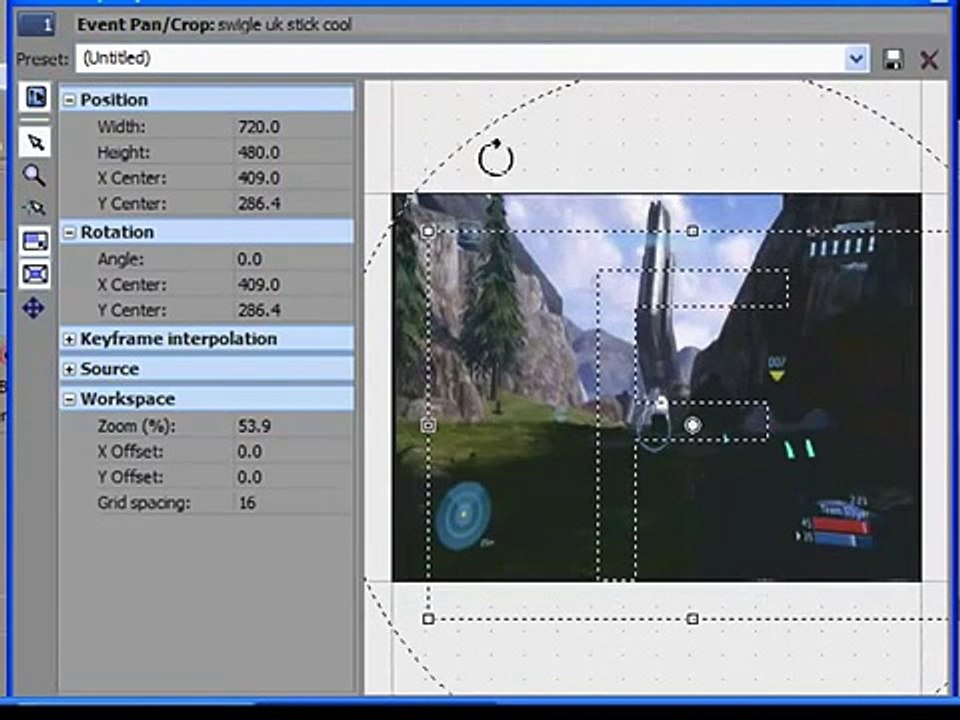The width and height of the screenshot is (960, 720).
Task: Toggle the Enable Snapping tool
Action: [x=34, y=208]
